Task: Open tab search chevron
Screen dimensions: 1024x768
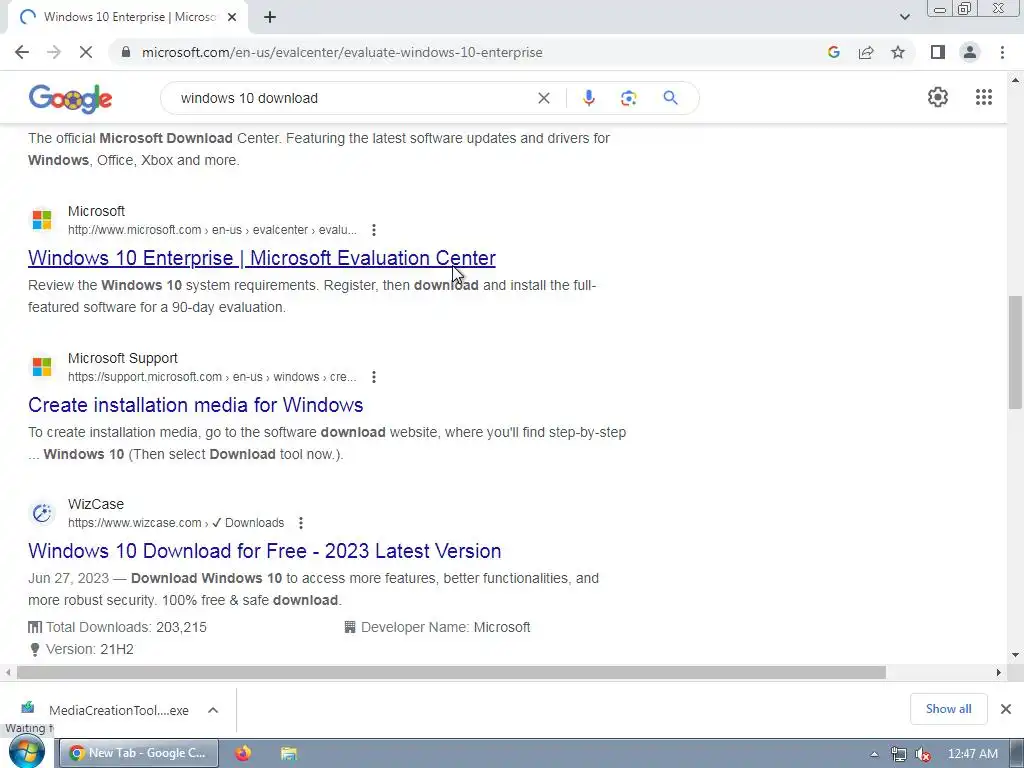Action: 904,17
